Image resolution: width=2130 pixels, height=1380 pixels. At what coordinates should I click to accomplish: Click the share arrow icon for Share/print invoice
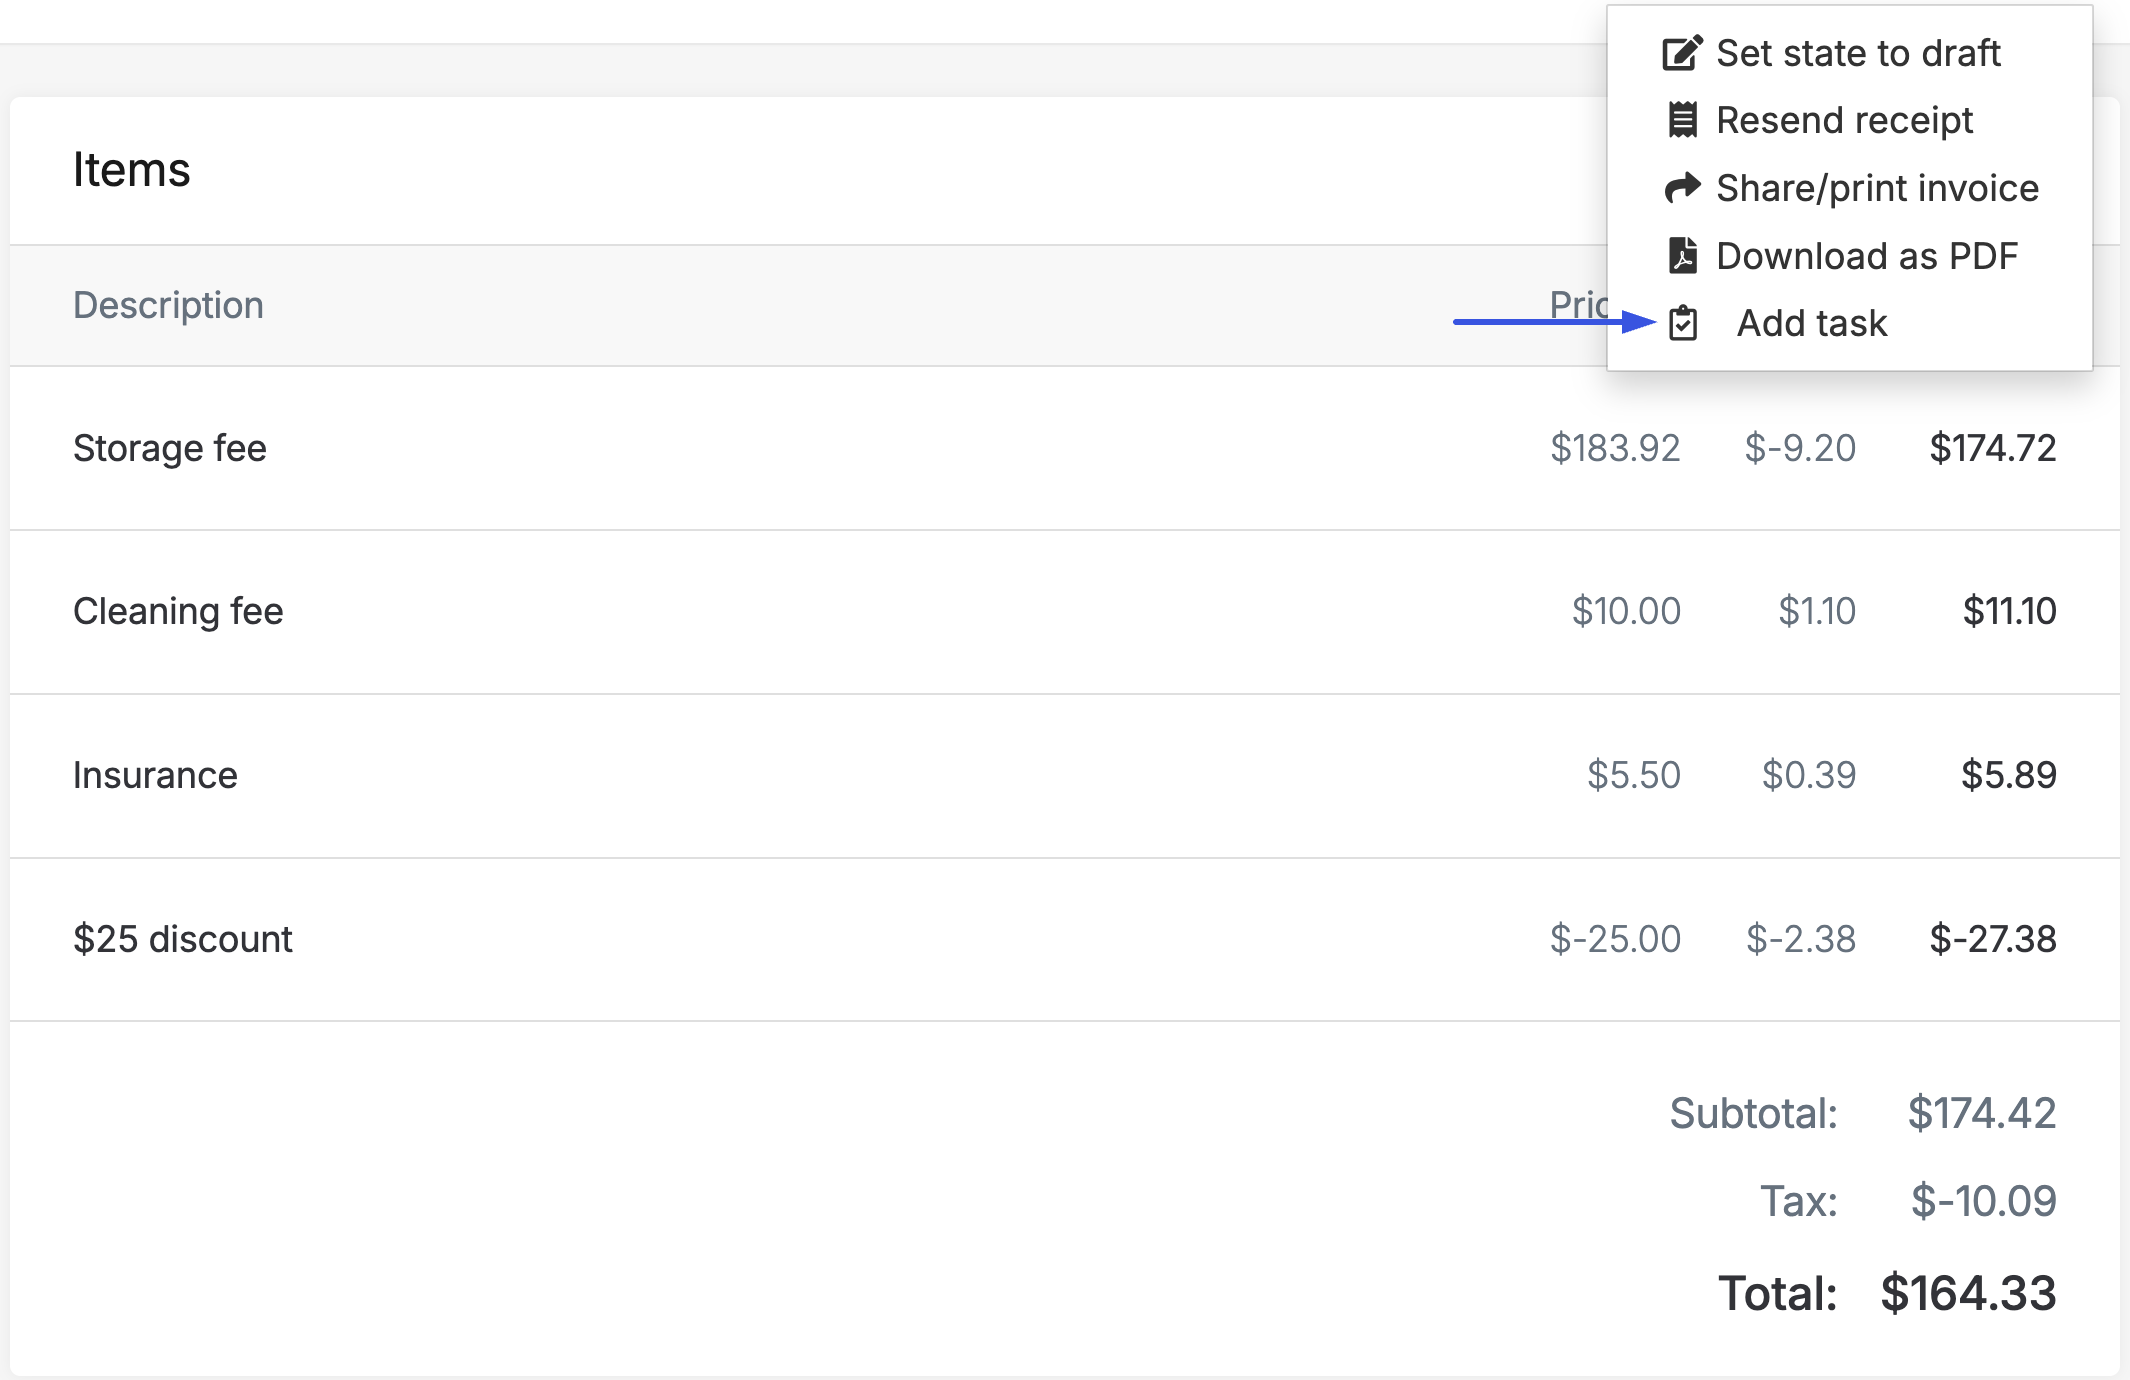click(1682, 188)
